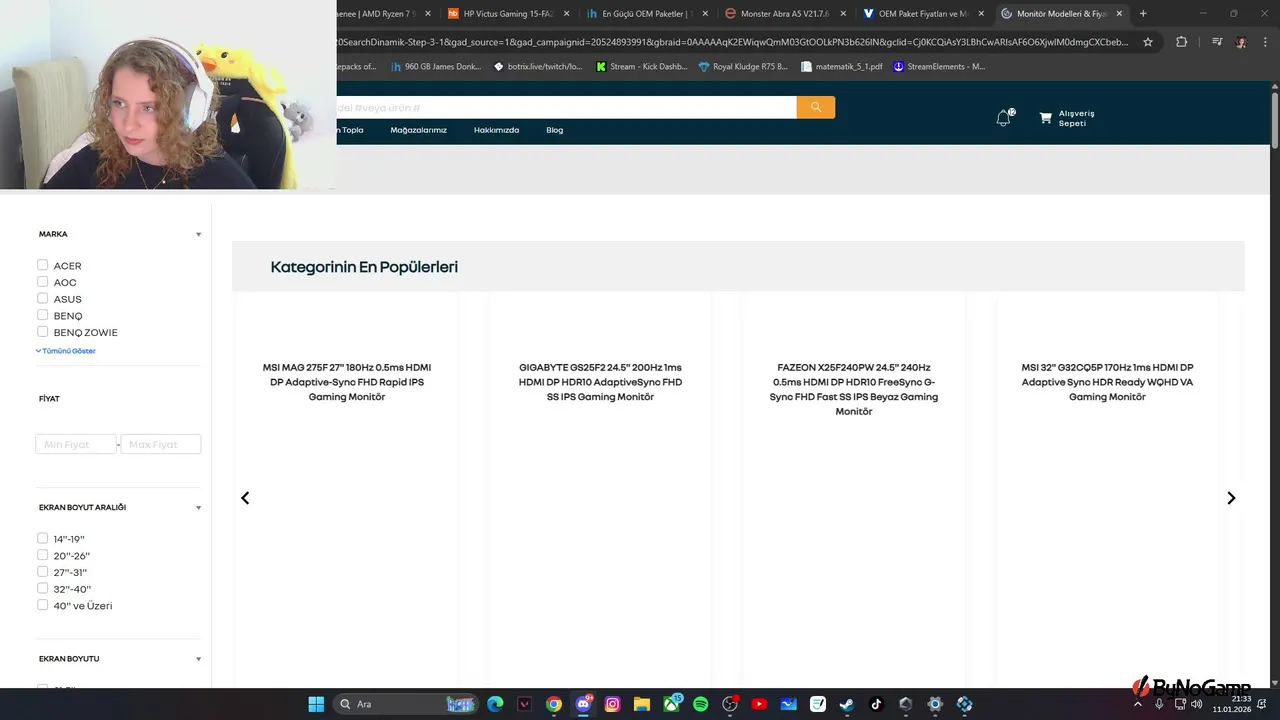The width and height of the screenshot is (1280, 720).
Task: Launch Microsoft Edge from the taskbar
Action: (495, 704)
